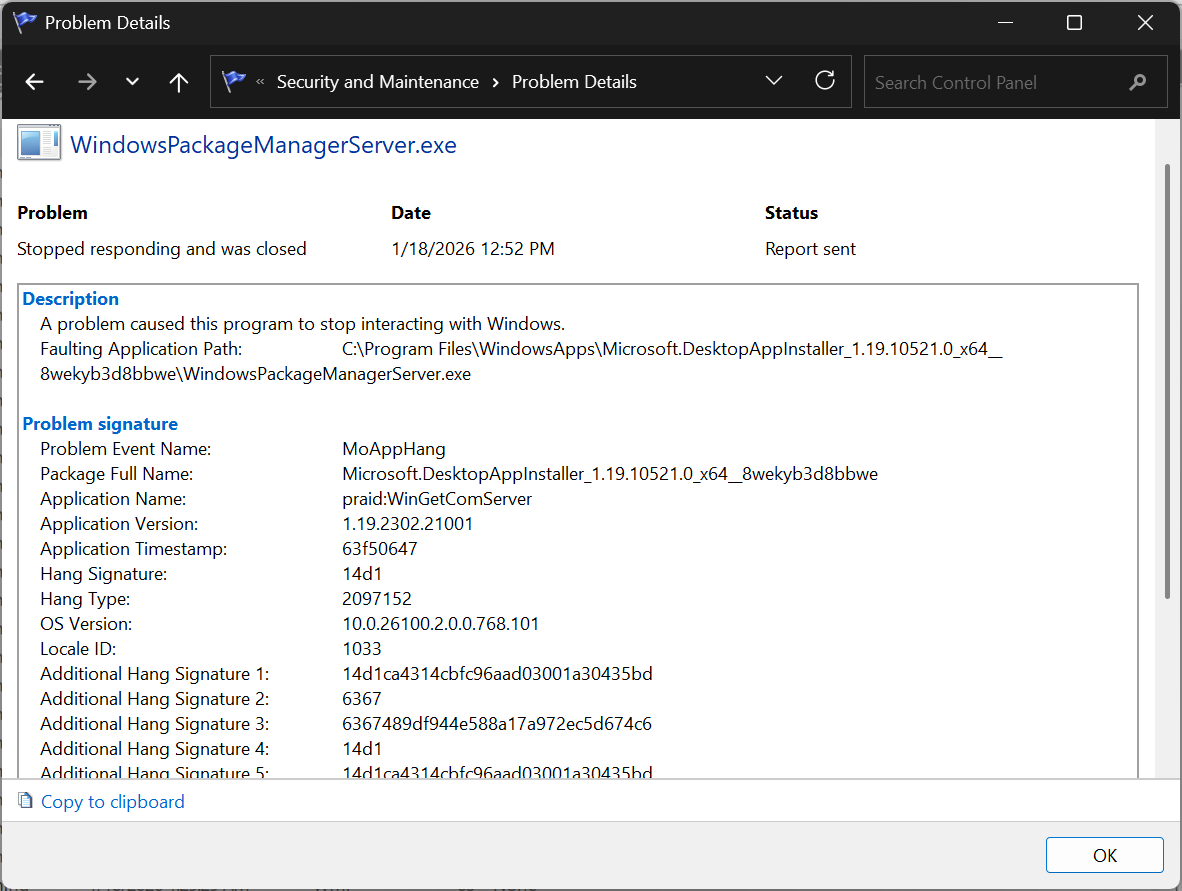The image size is (1182, 891).
Task: Click Locale ID value 1033
Action: pos(362,648)
